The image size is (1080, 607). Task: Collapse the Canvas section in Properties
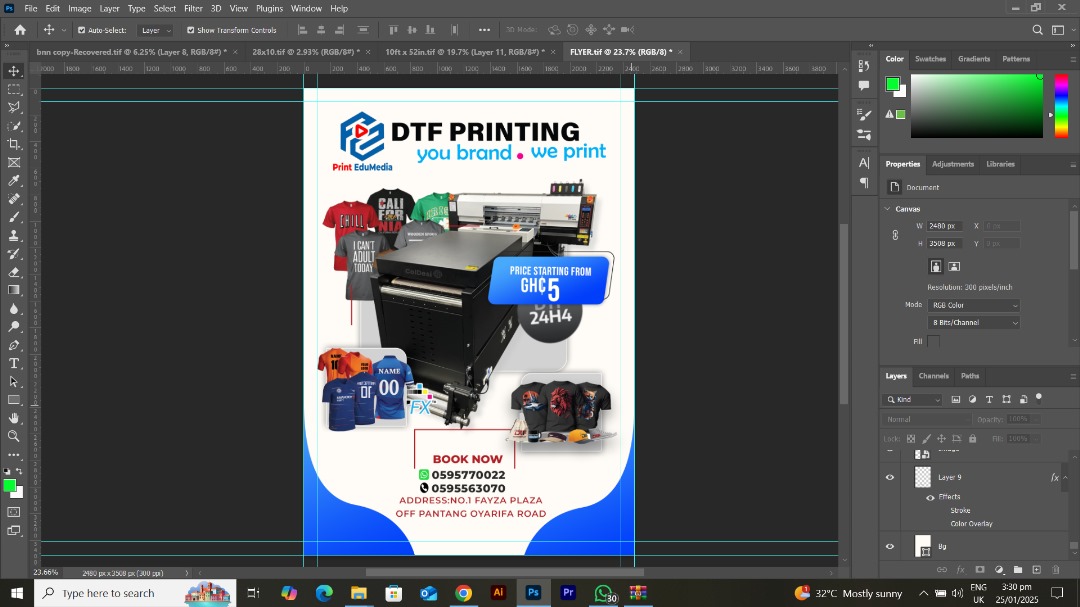pyautogui.click(x=887, y=209)
